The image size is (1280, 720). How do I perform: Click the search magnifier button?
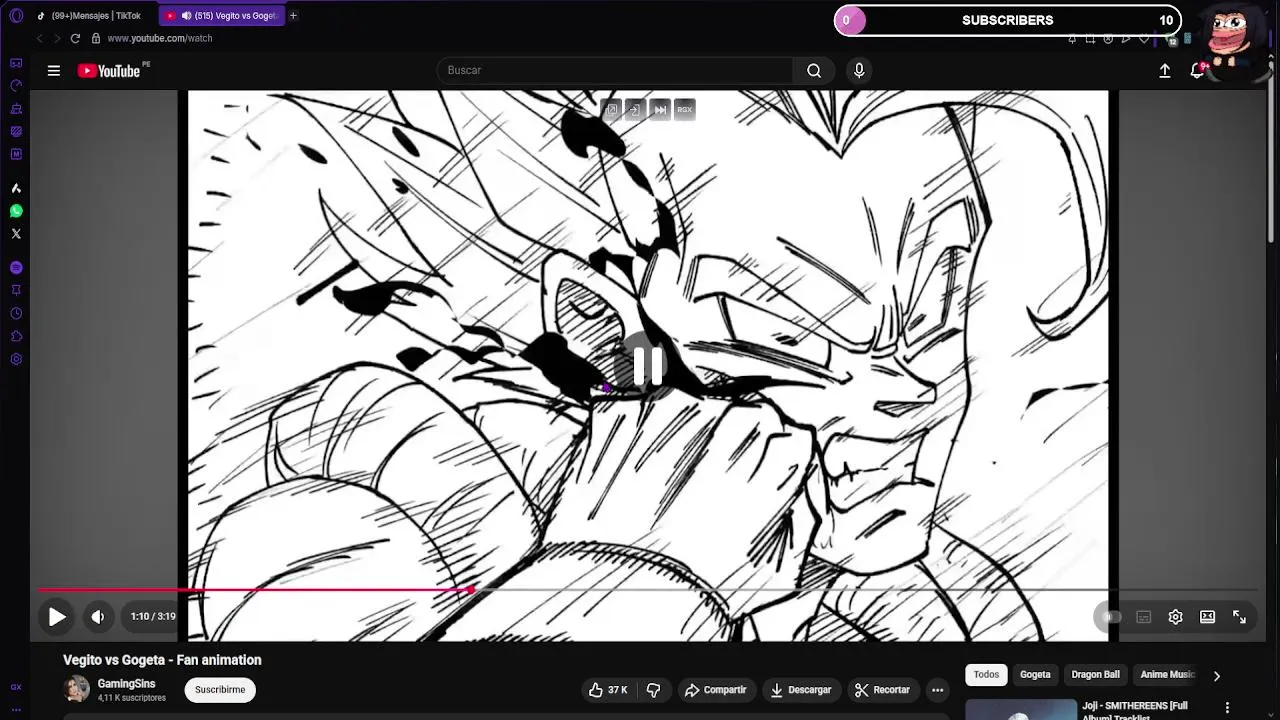[x=814, y=70]
